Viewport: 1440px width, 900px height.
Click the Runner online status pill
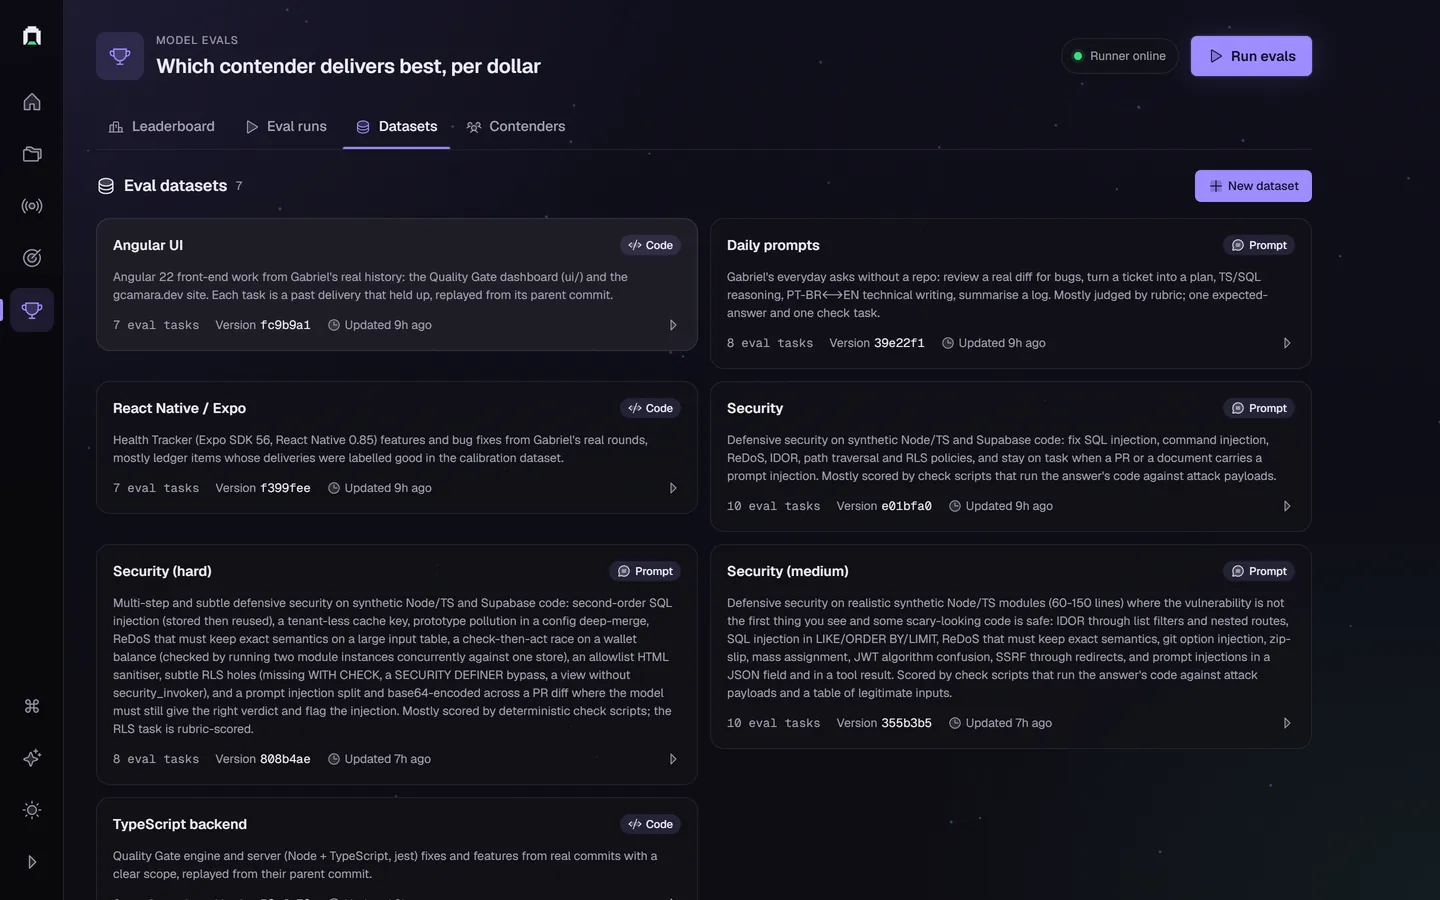[x=1119, y=56]
